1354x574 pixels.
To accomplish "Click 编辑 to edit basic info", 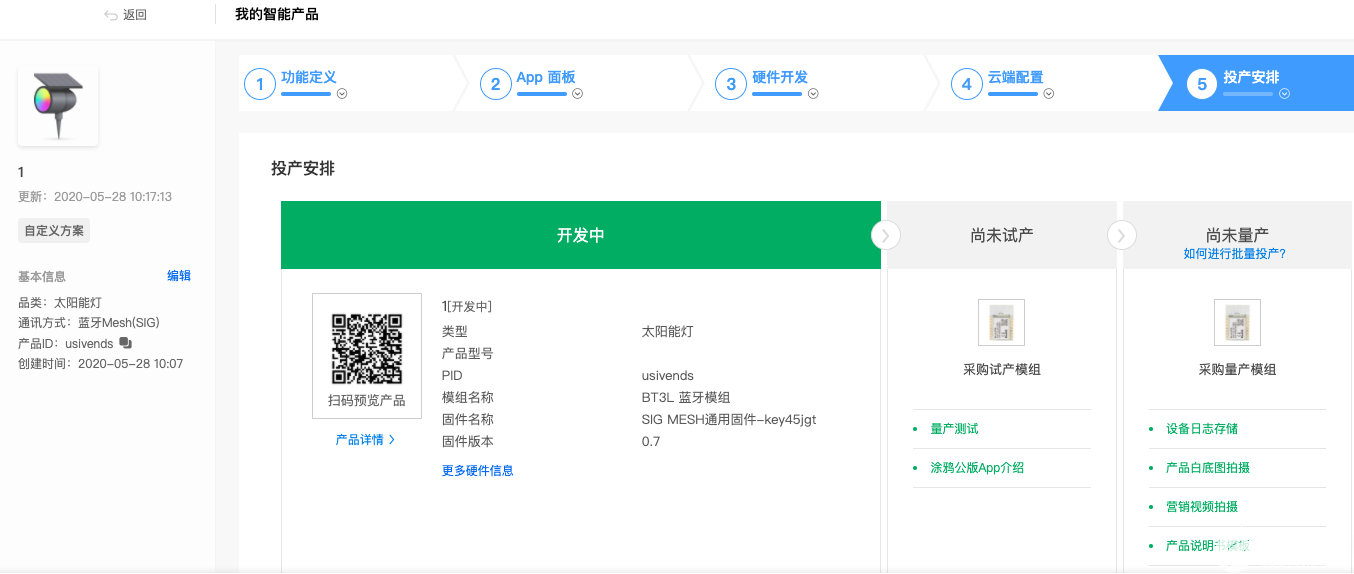I will click(x=179, y=276).
